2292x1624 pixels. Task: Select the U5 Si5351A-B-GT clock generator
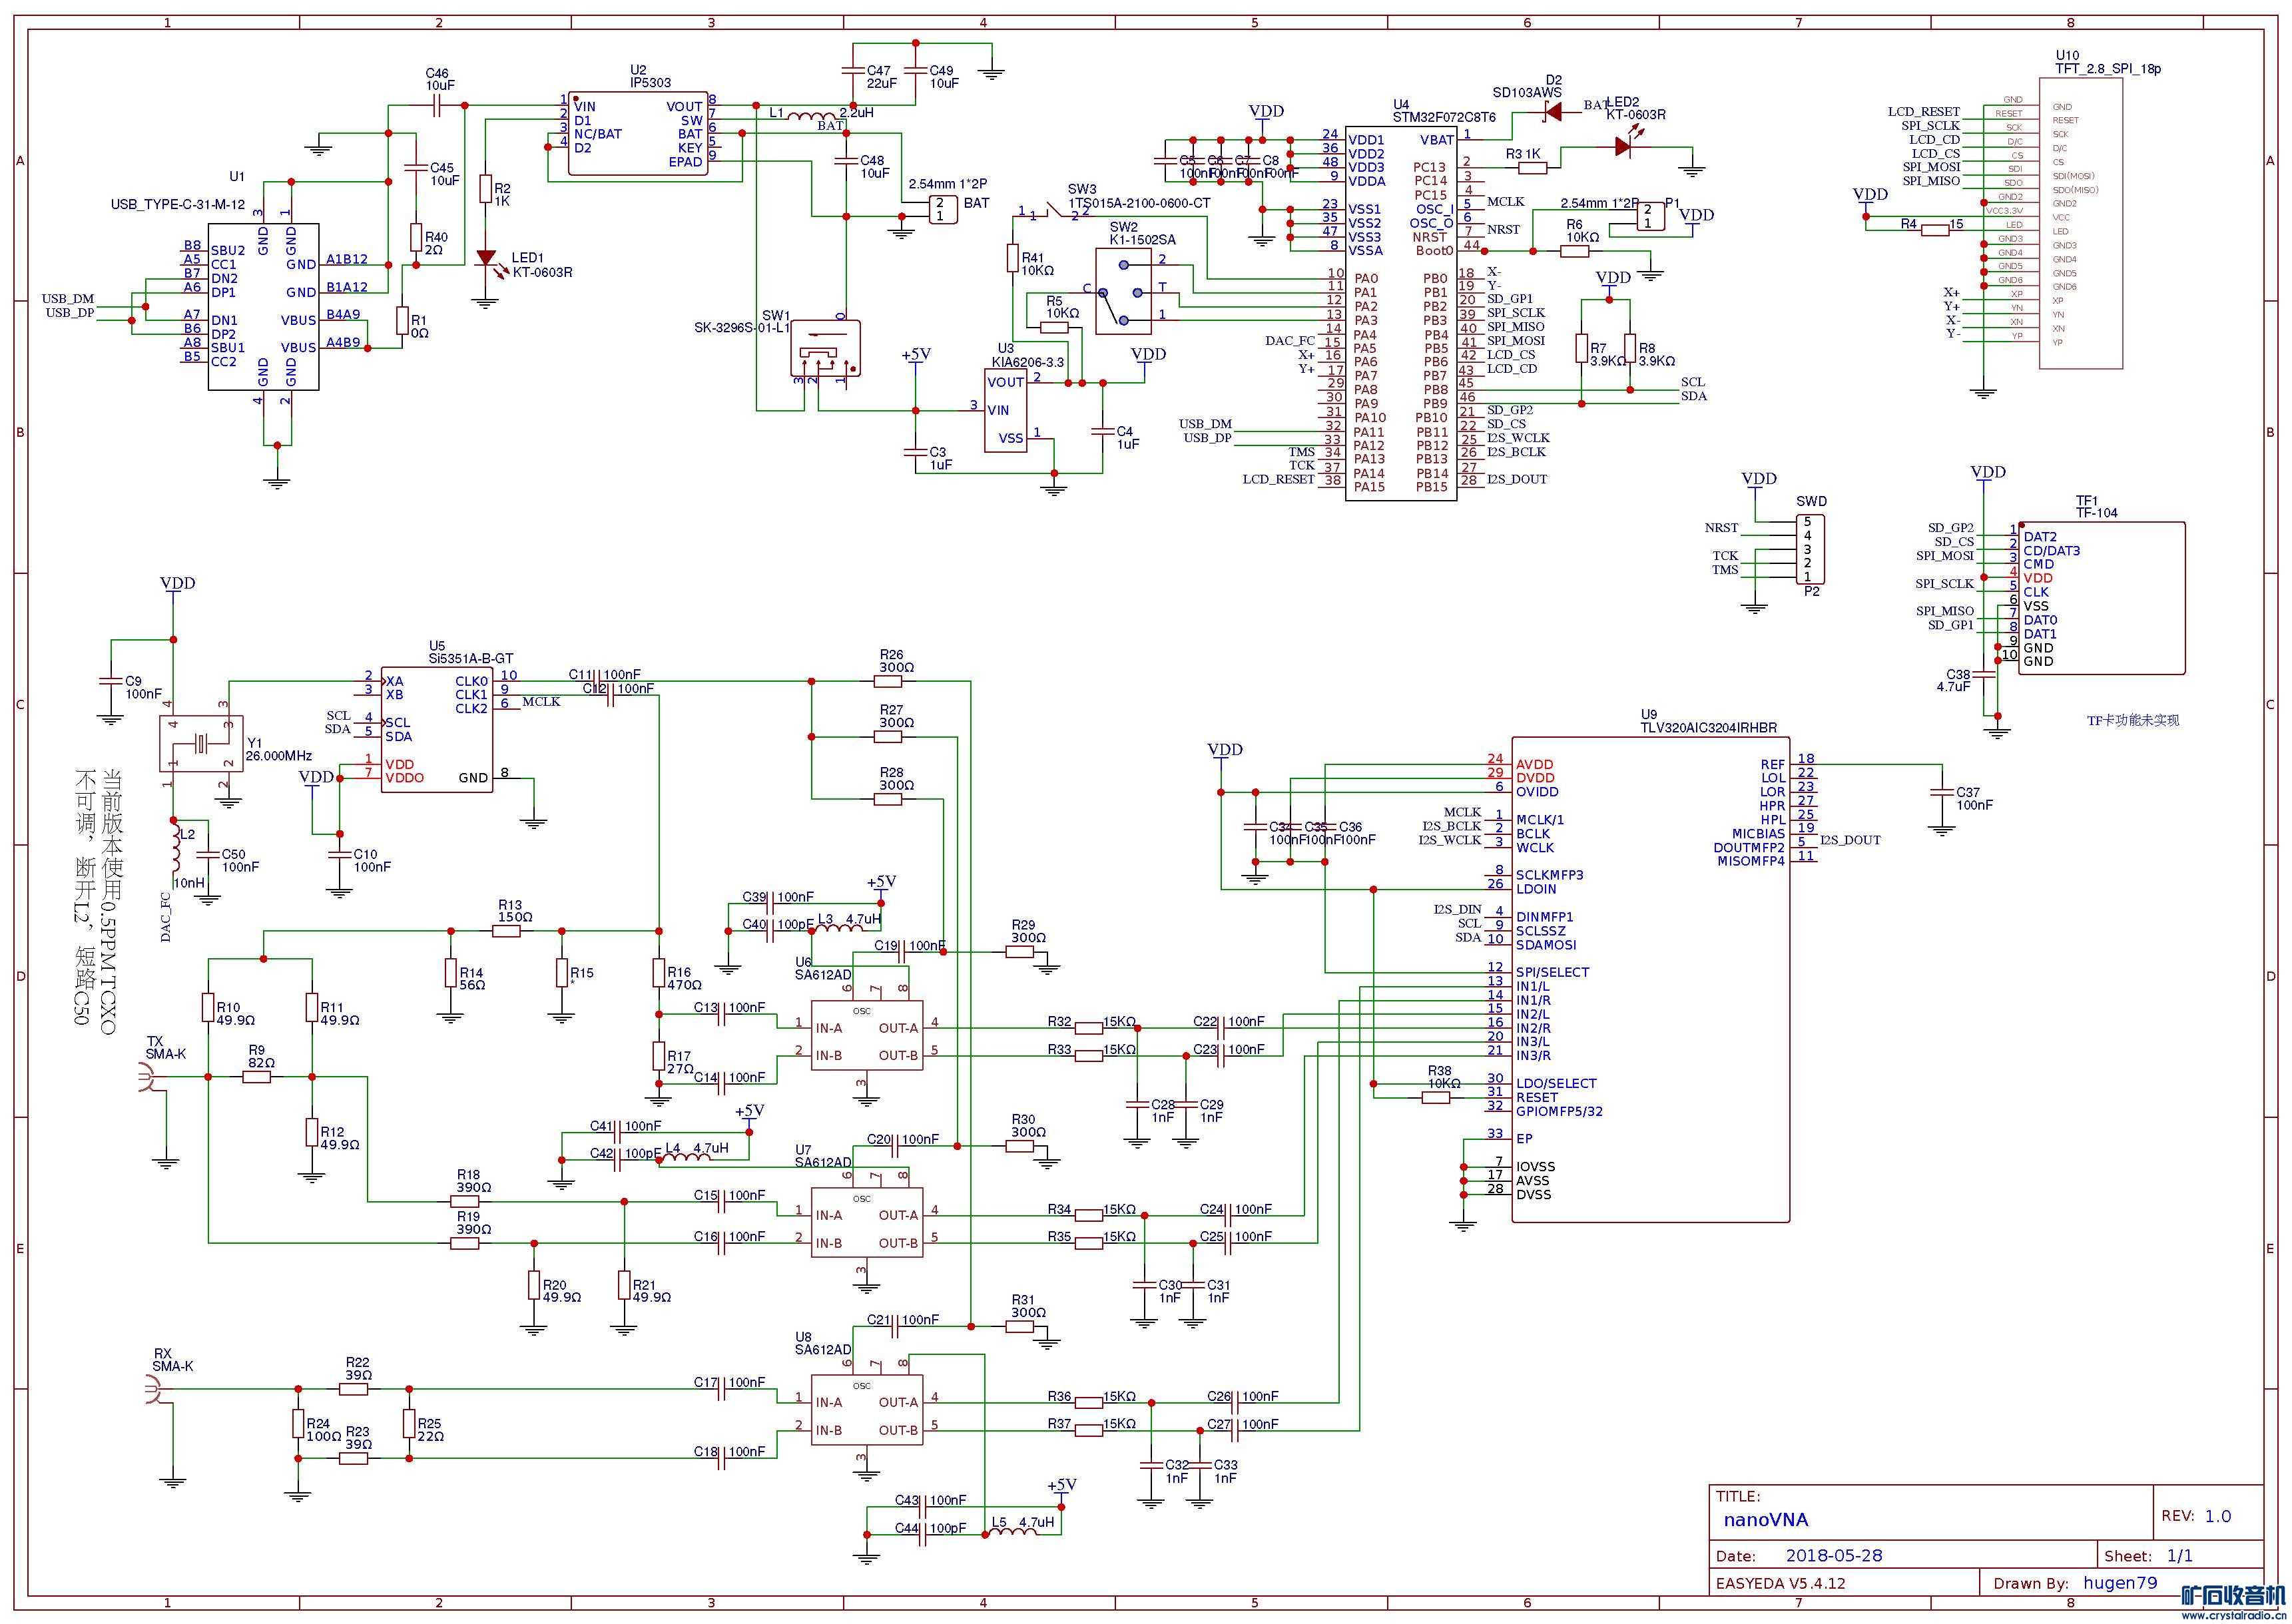436,729
